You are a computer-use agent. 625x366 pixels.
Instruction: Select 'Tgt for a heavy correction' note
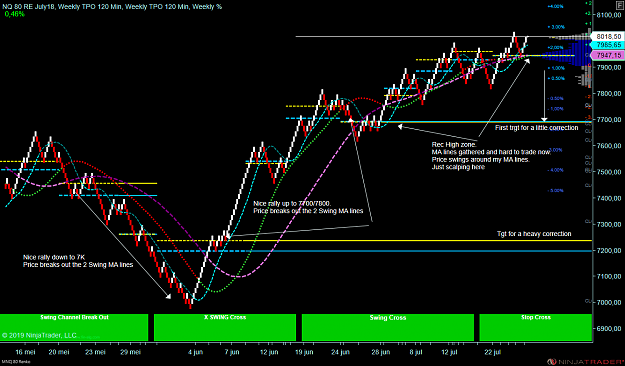click(x=534, y=234)
